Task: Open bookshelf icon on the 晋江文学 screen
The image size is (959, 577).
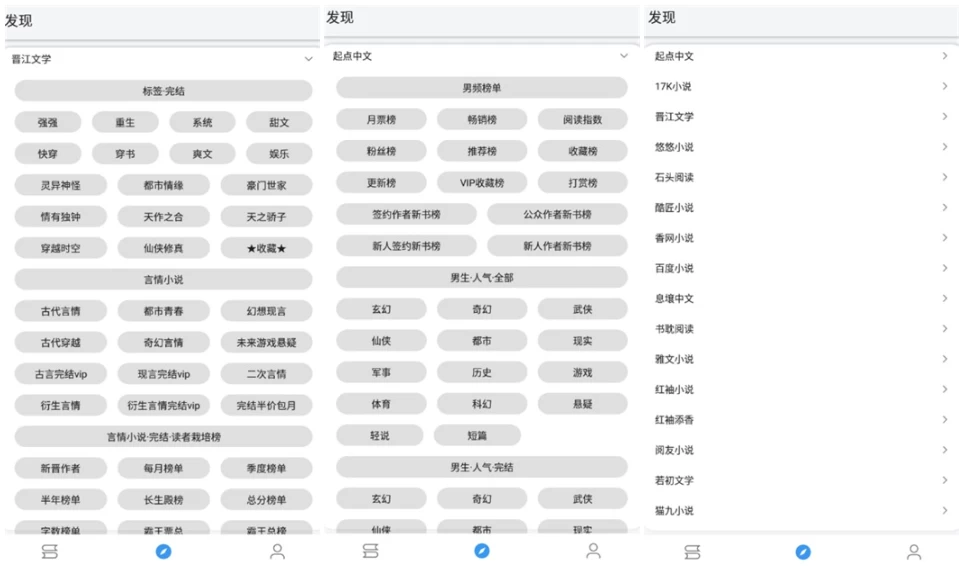Action: tap(50, 552)
